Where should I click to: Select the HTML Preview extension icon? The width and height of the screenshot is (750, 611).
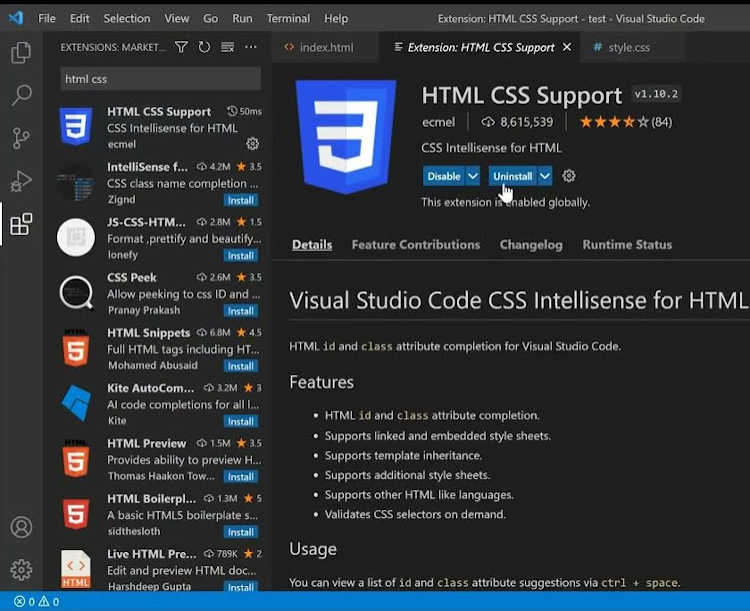click(x=76, y=458)
